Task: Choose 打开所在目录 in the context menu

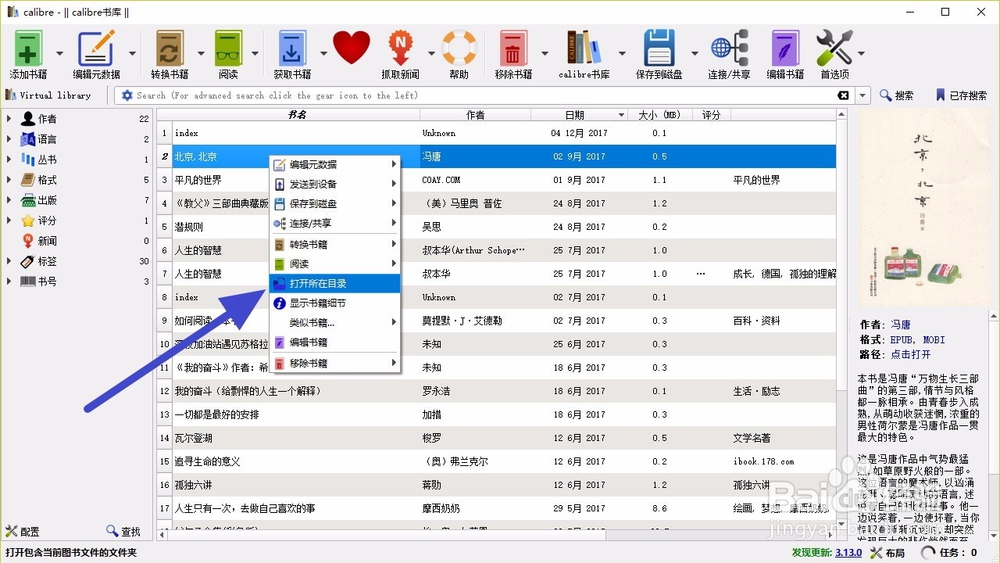Action: pos(335,283)
